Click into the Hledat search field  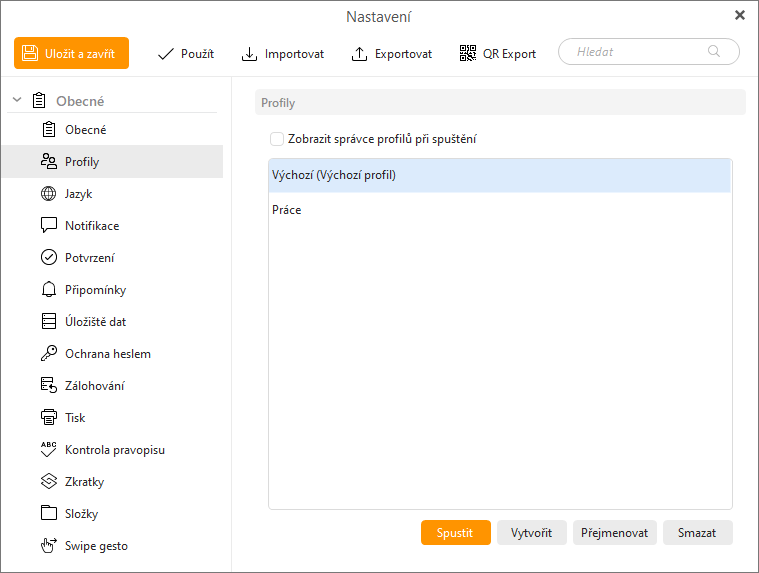tap(638, 52)
